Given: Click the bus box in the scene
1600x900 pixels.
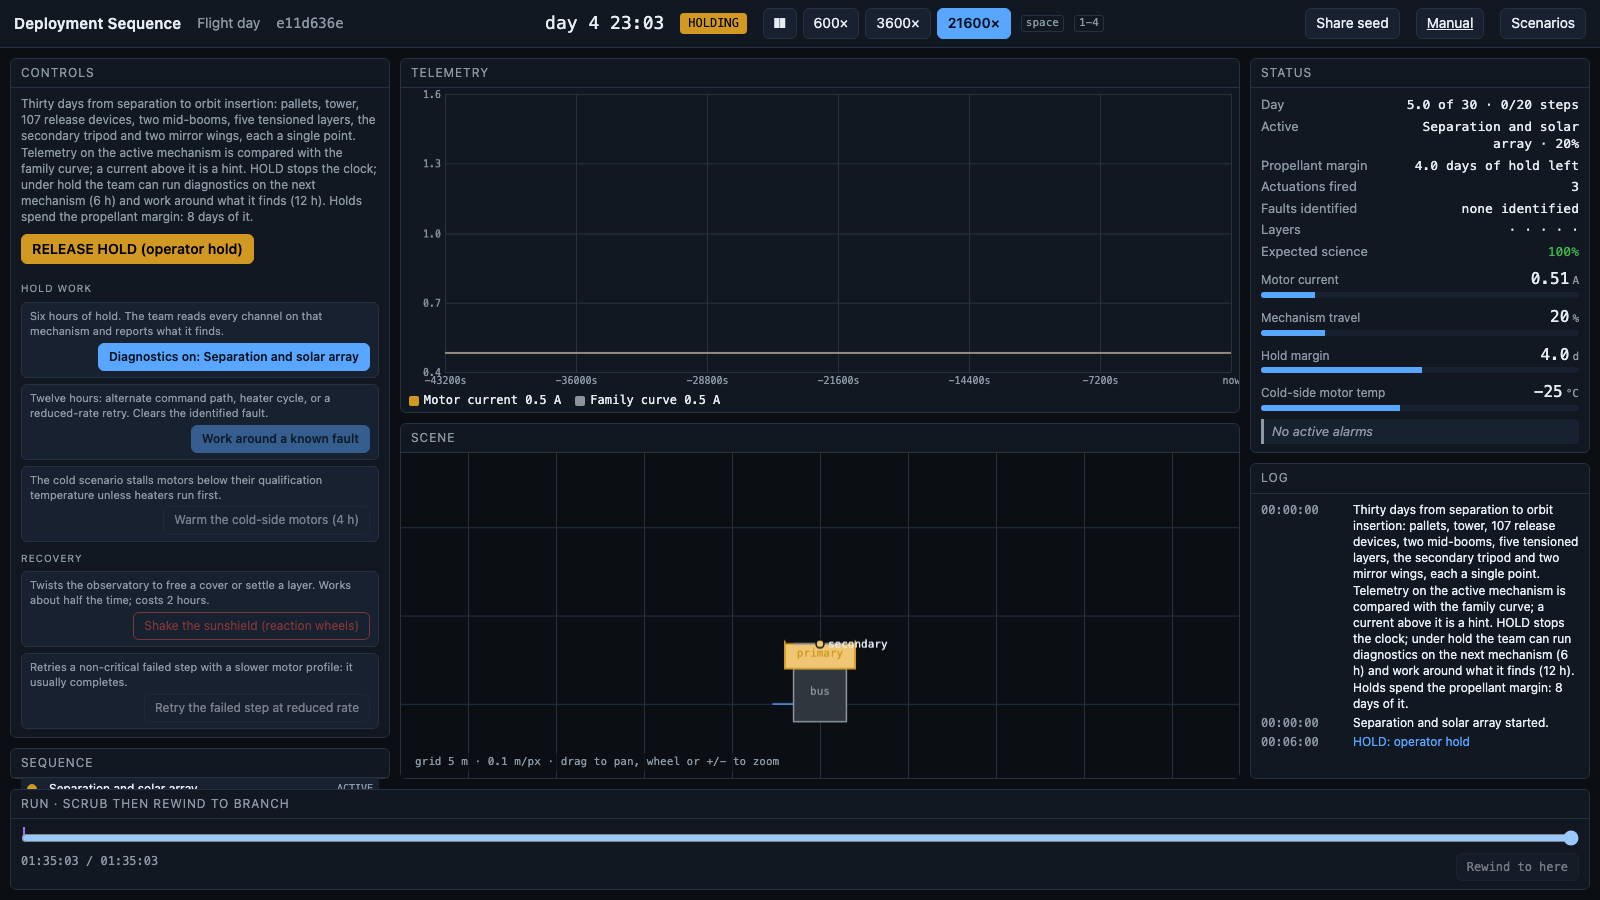Looking at the screenshot, I should coord(820,694).
